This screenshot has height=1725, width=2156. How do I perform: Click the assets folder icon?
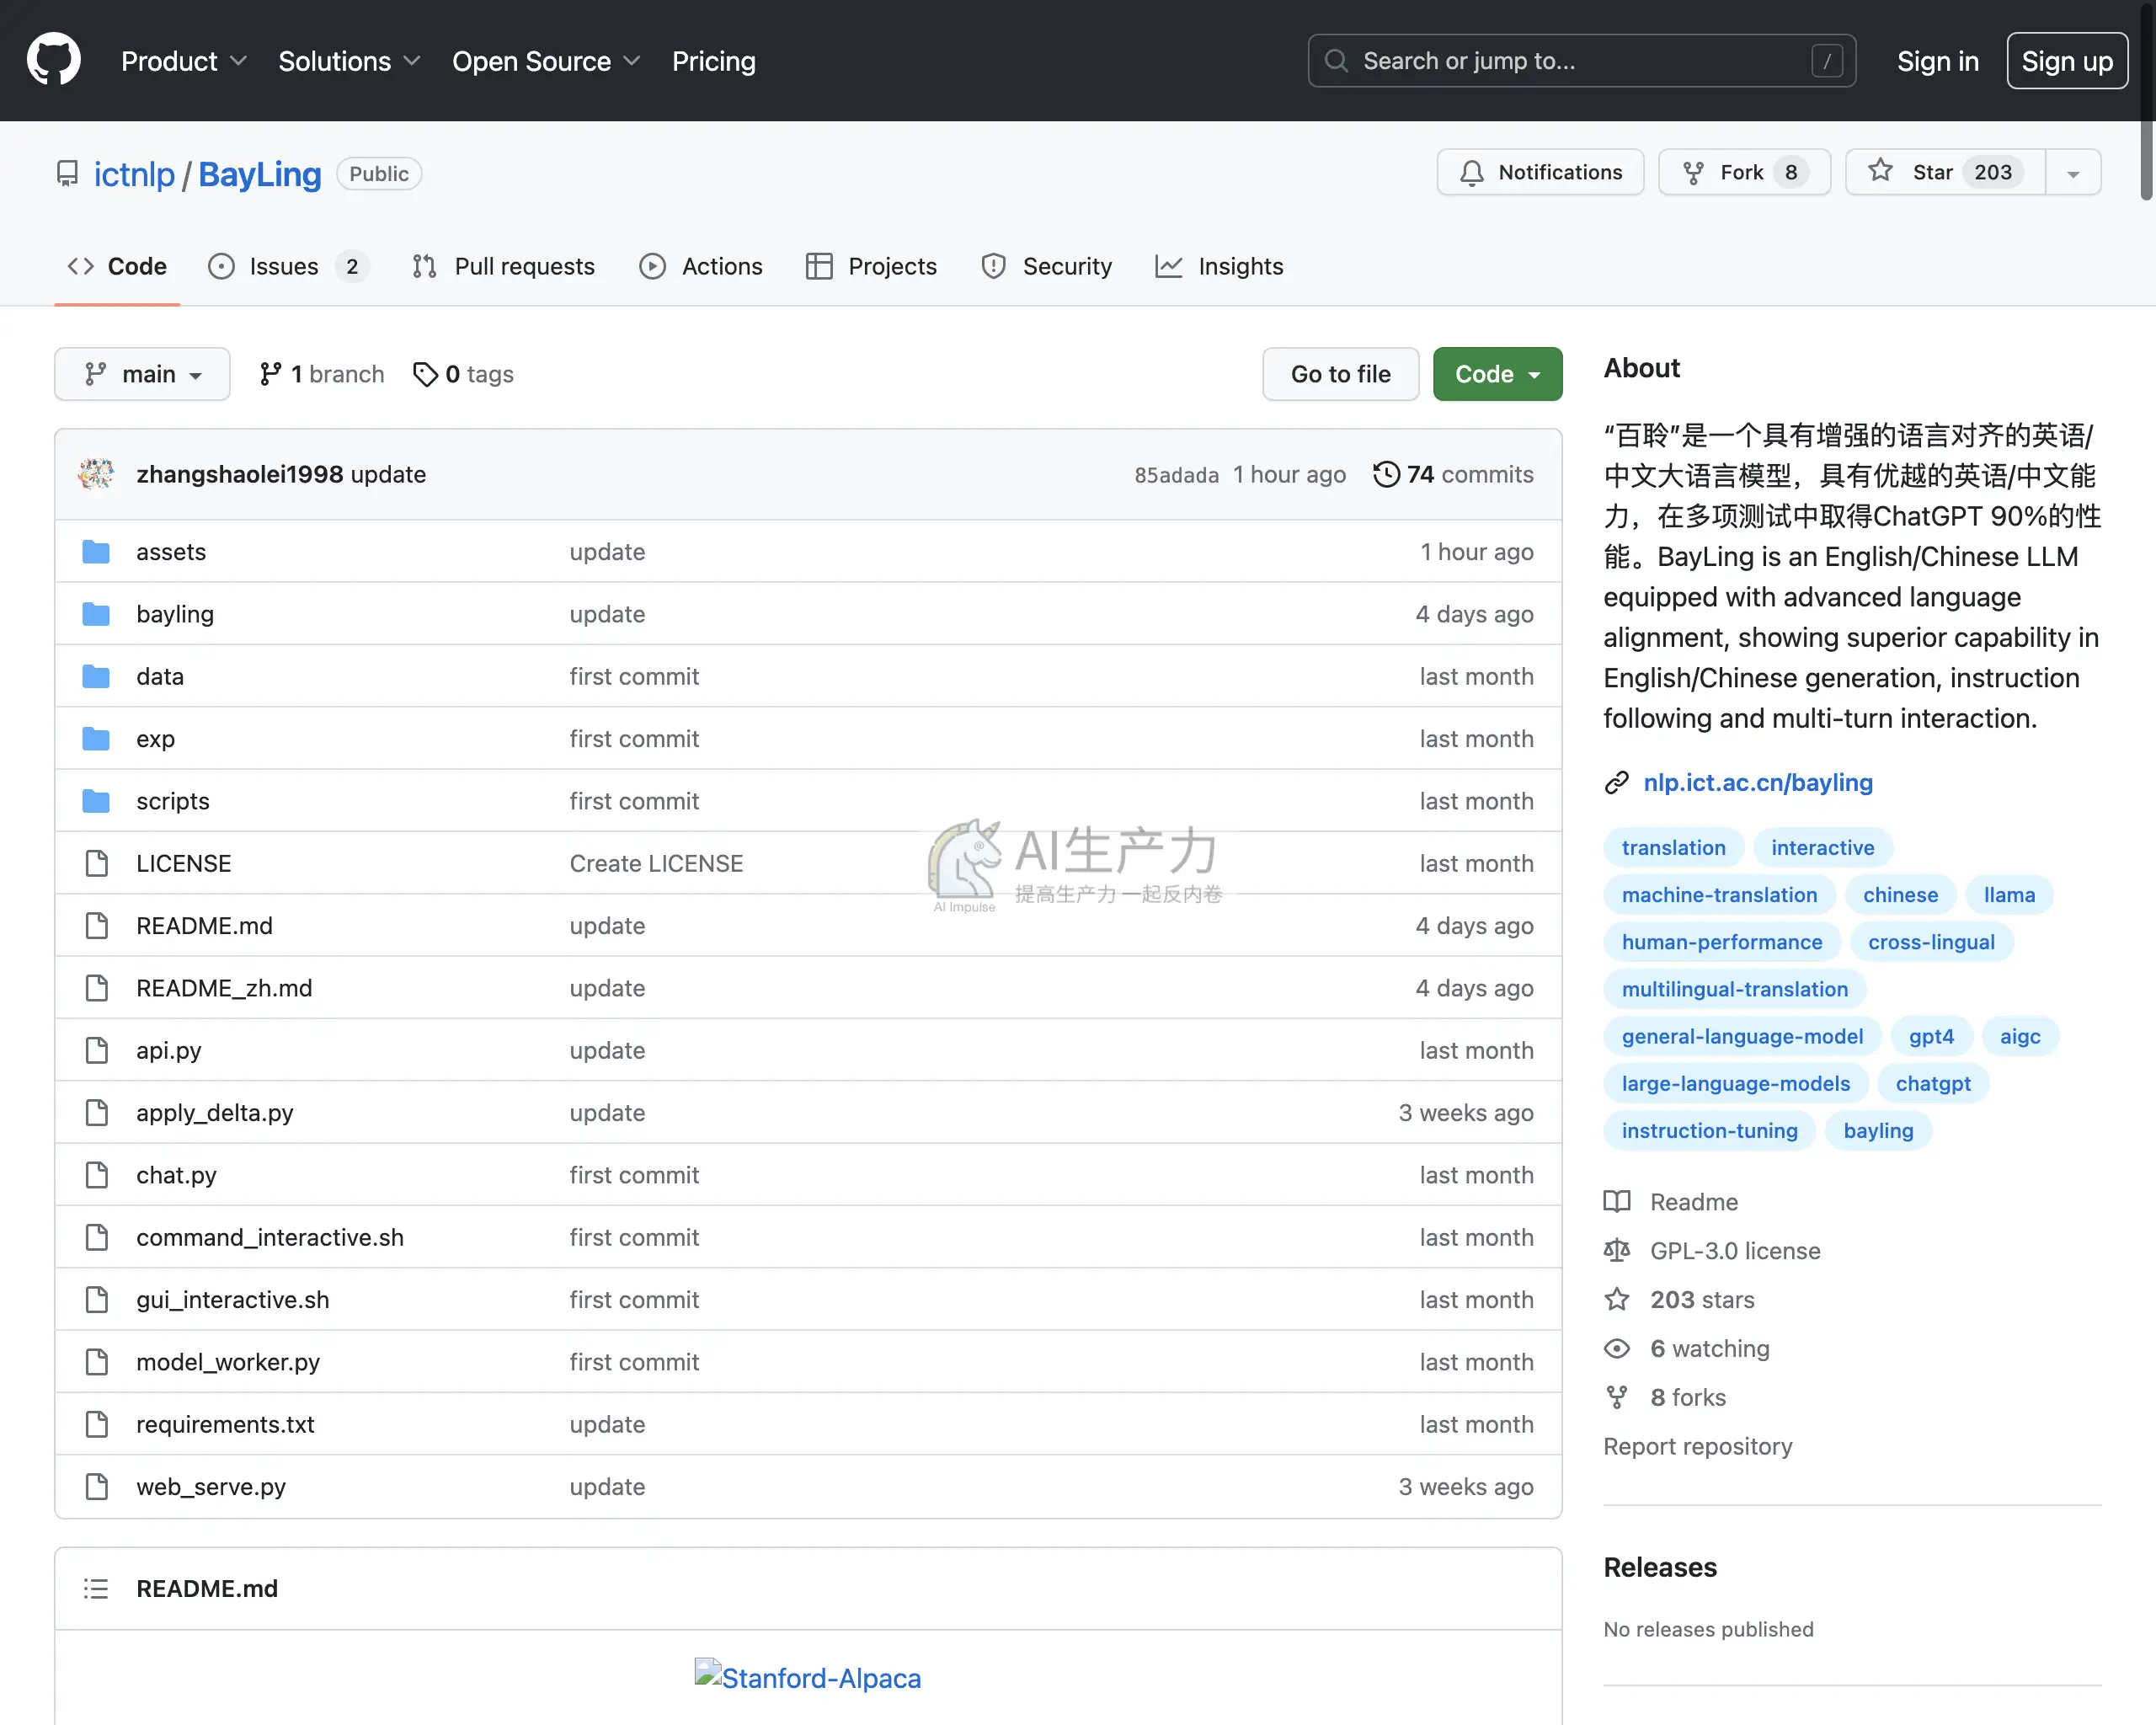[96, 551]
